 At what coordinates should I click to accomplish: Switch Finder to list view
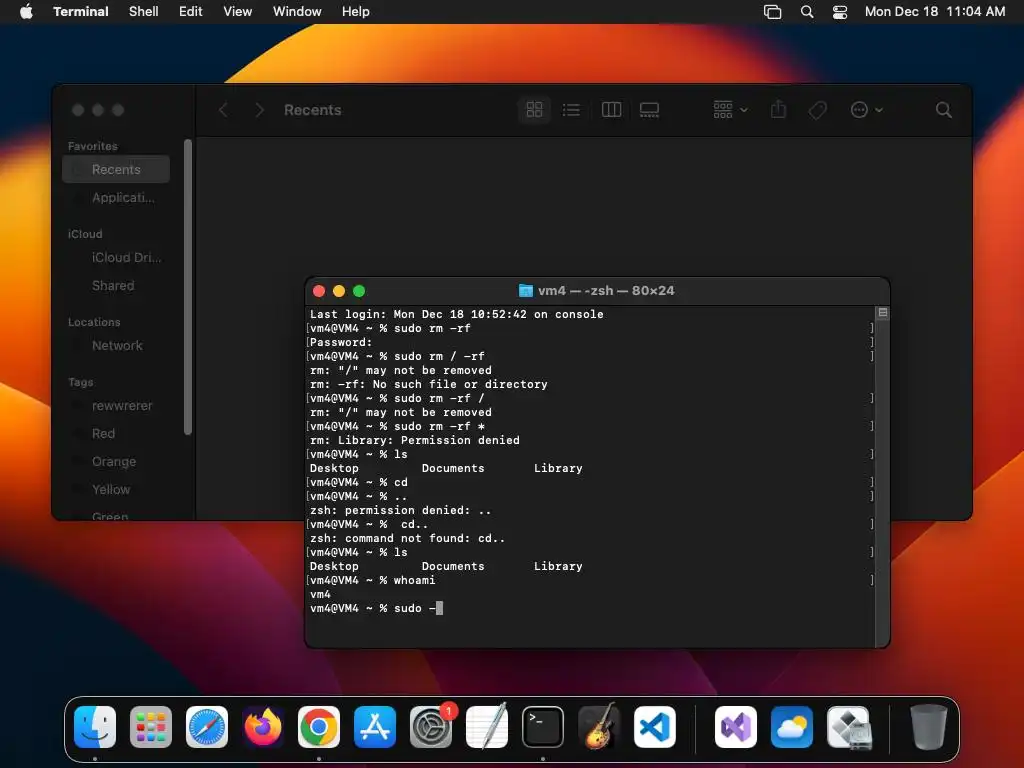tap(571, 110)
